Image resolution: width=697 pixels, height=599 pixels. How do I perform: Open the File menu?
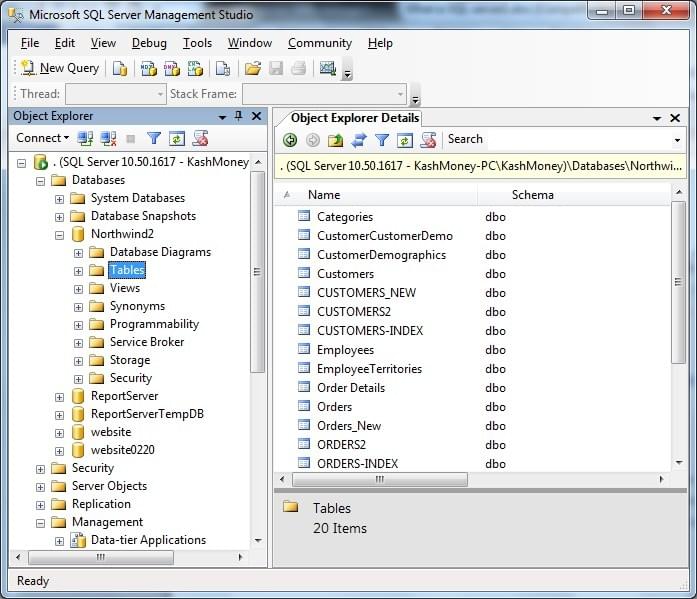pos(30,43)
